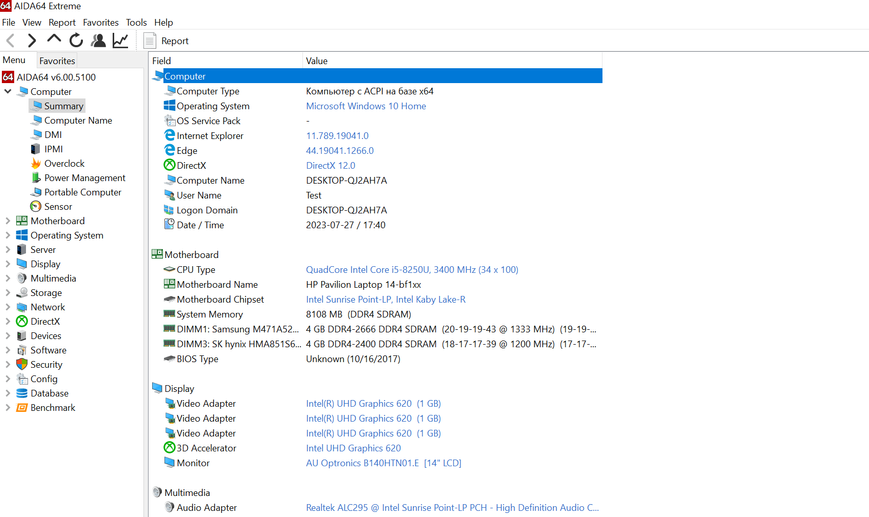Expand the Operating System tree node
Viewport: 869px width, 517px height.
pos(8,235)
